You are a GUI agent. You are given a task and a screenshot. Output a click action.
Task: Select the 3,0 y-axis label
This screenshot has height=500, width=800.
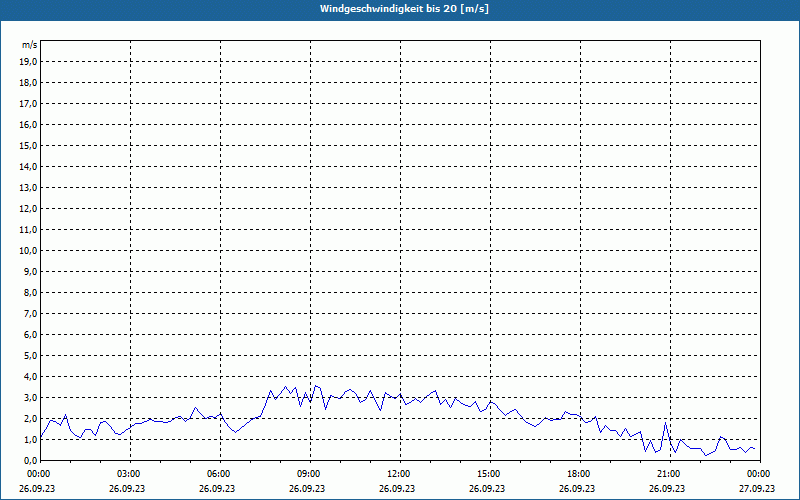click(x=30, y=397)
